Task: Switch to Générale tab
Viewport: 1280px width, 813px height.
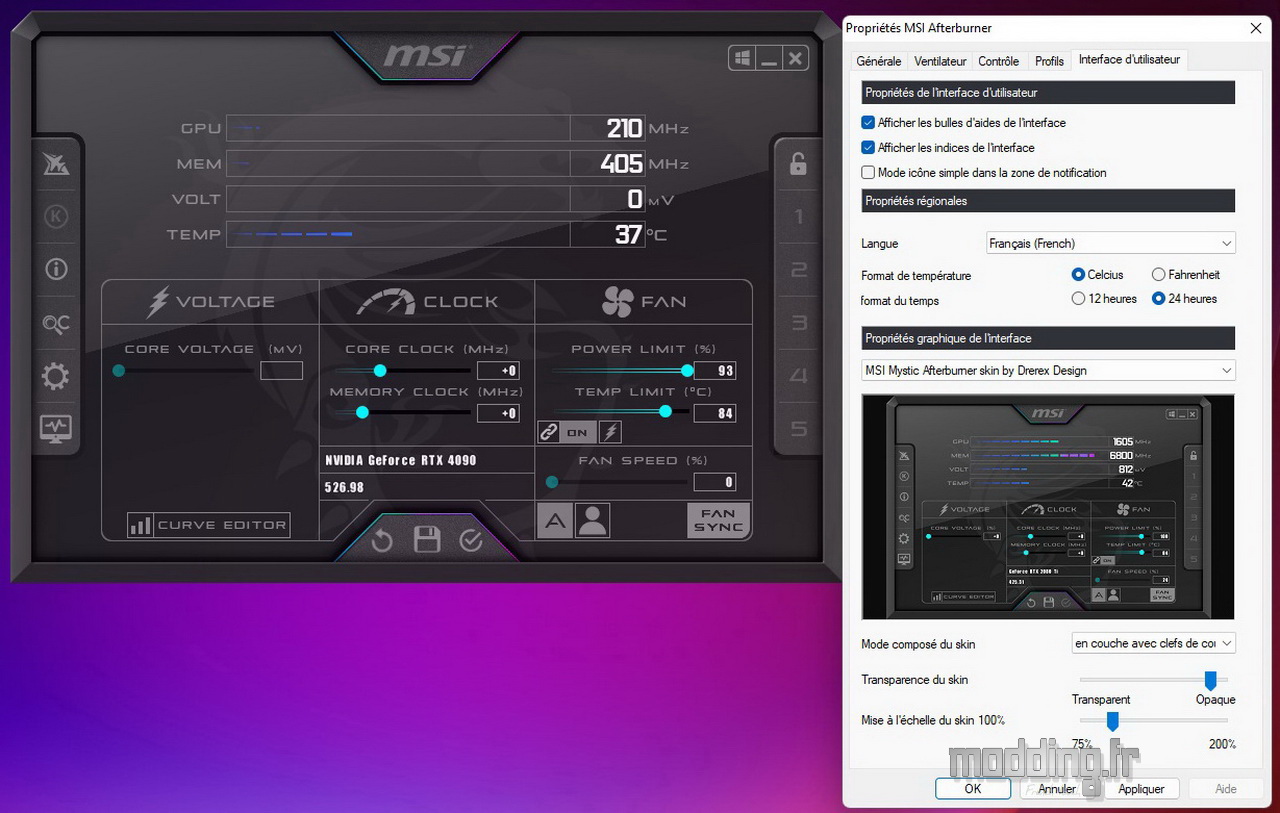Action: tap(878, 61)
